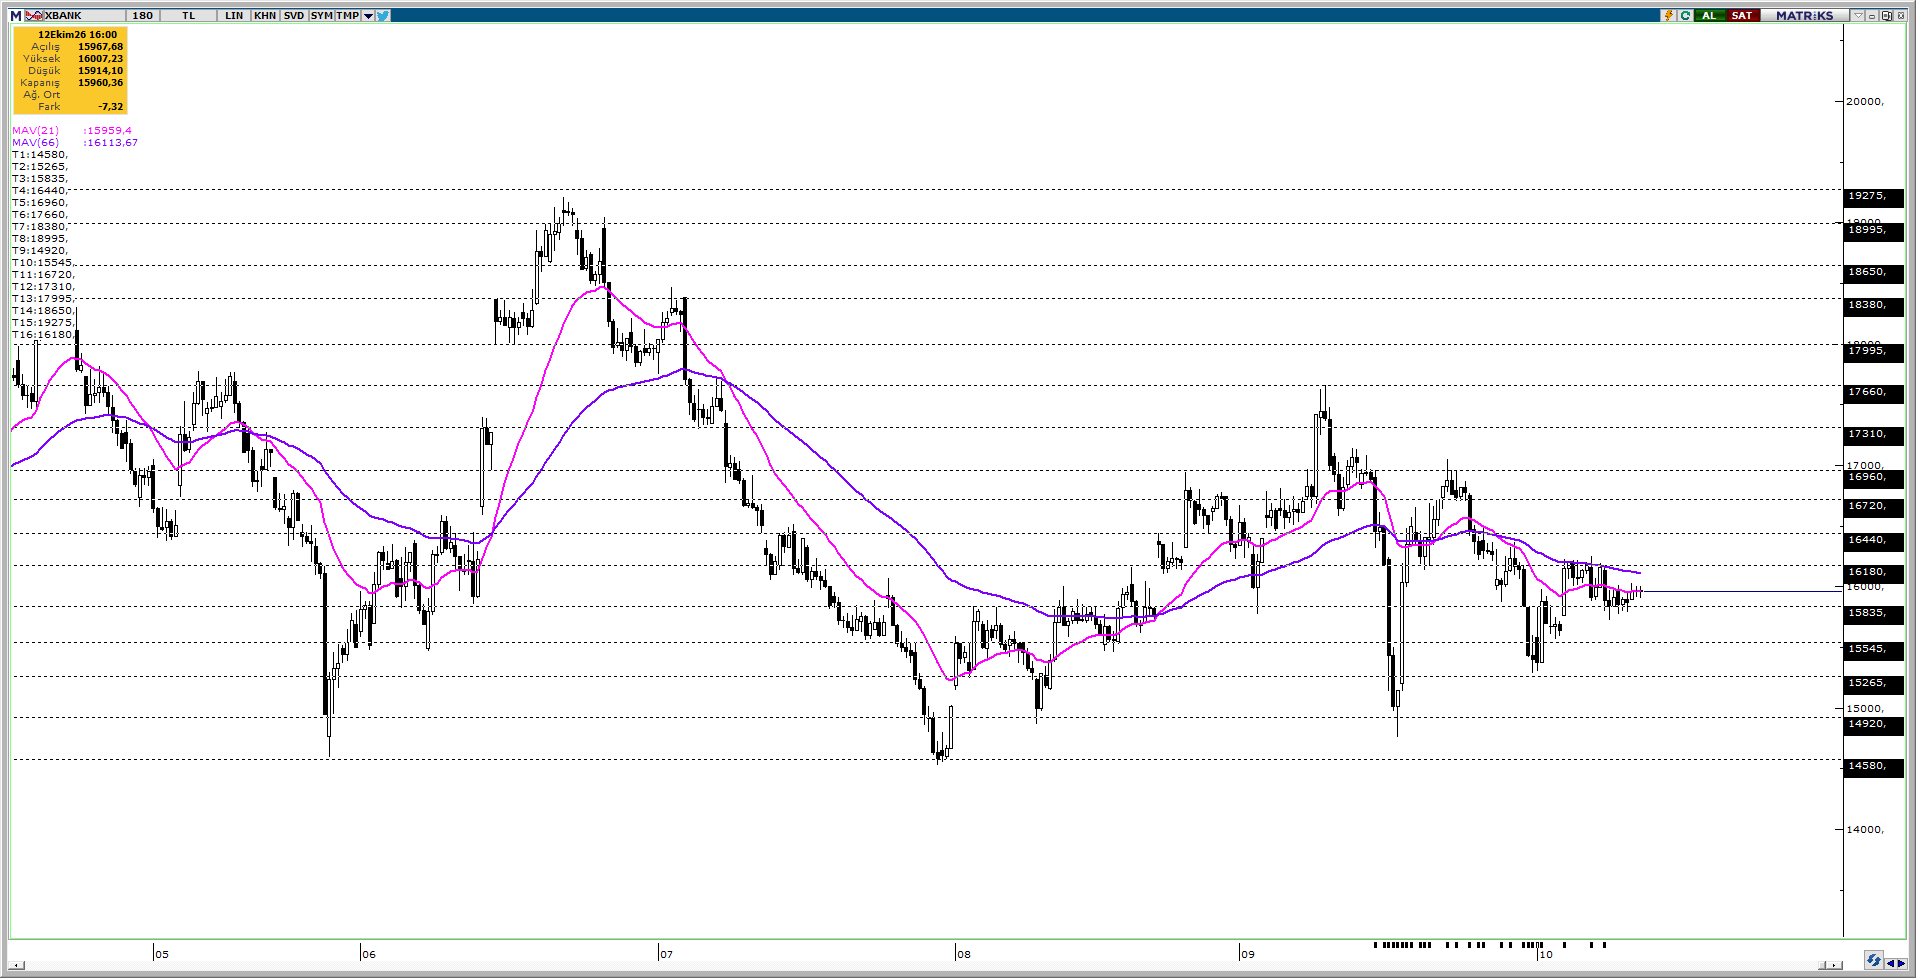Screen dimensions: 1916x978
Task: Click the Kapanış value 15960,36
Action: [101, 83]
